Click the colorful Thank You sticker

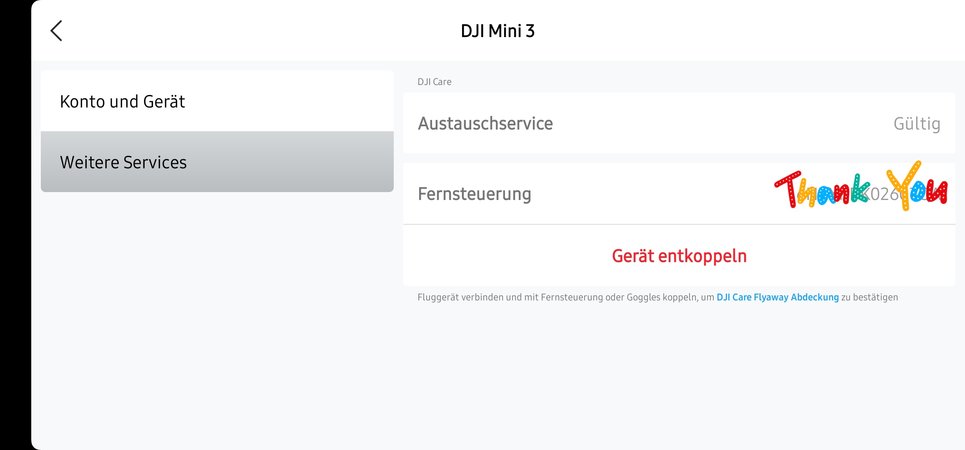[x=861, y=185]
